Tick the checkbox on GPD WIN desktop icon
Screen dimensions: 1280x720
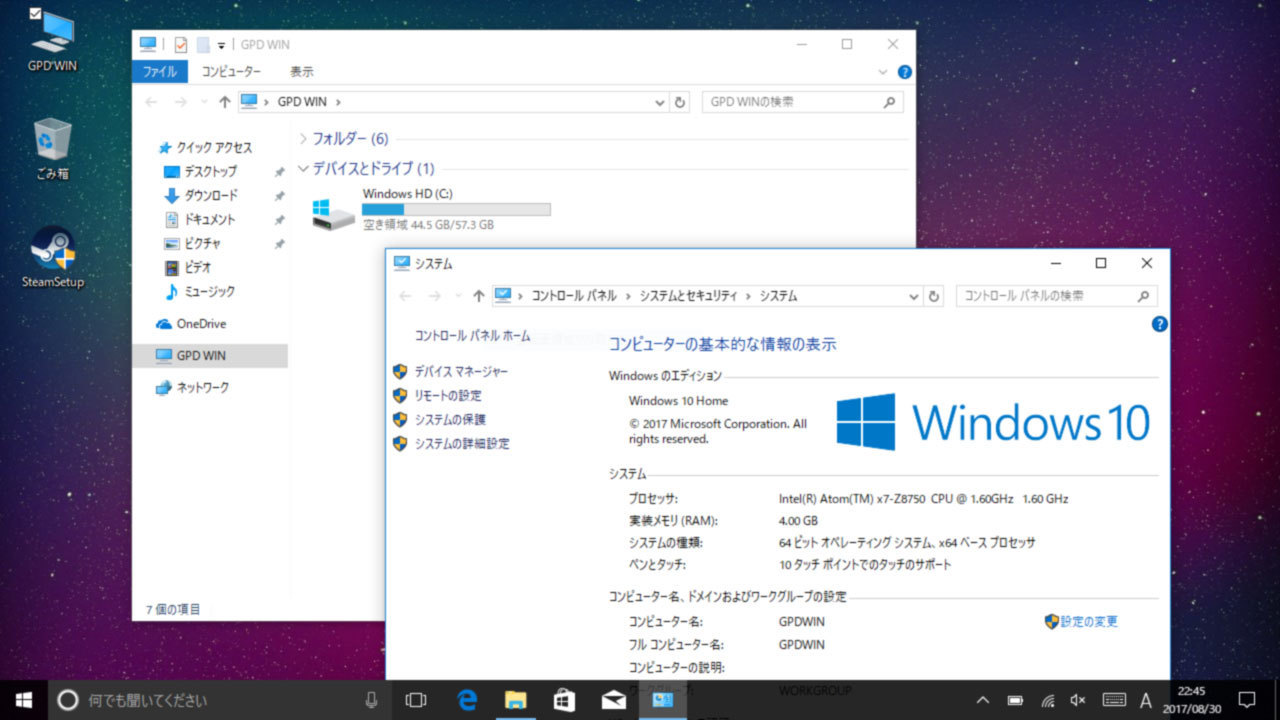[x=35, y=13]
